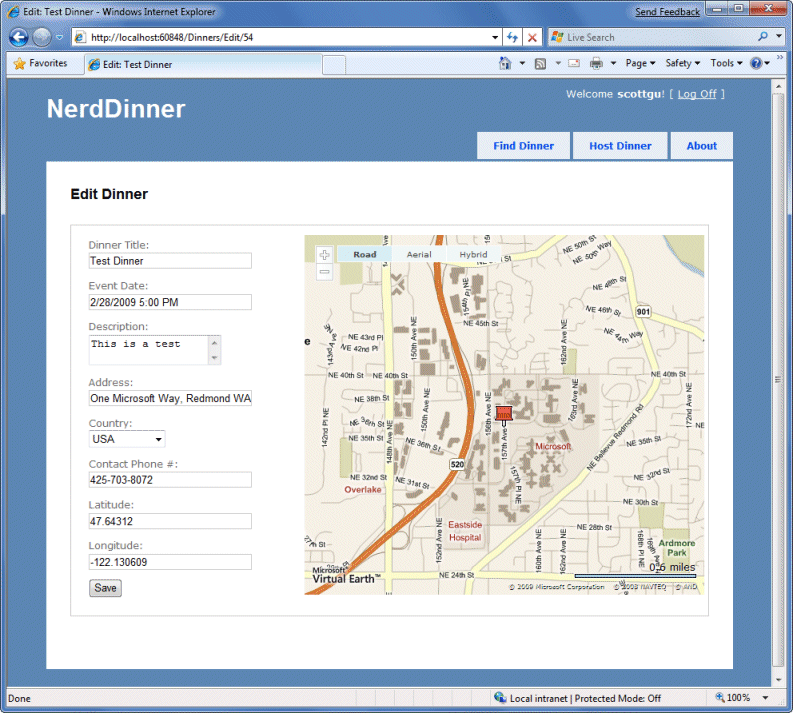Click the Longitude input field
This screenshot has width=793, height=713.
(x=170, y=562)
